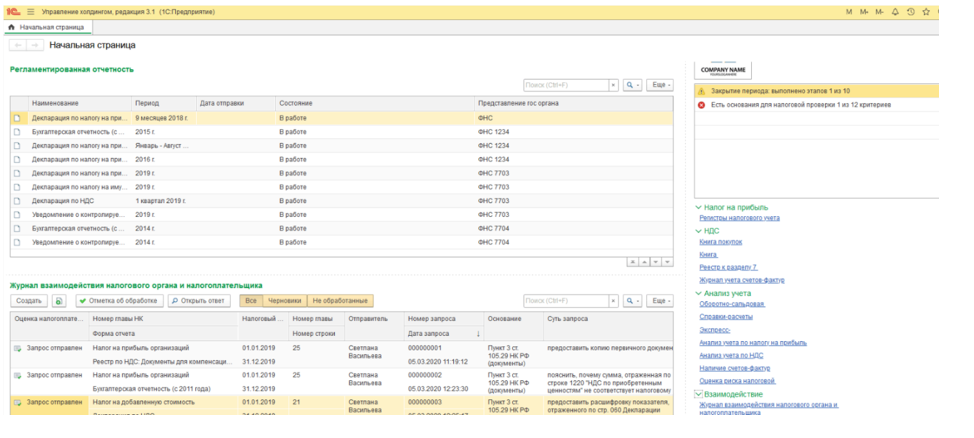Sort by Представление гос органа column
This screenshot has width=974, height=438.
tap(573, 103)
